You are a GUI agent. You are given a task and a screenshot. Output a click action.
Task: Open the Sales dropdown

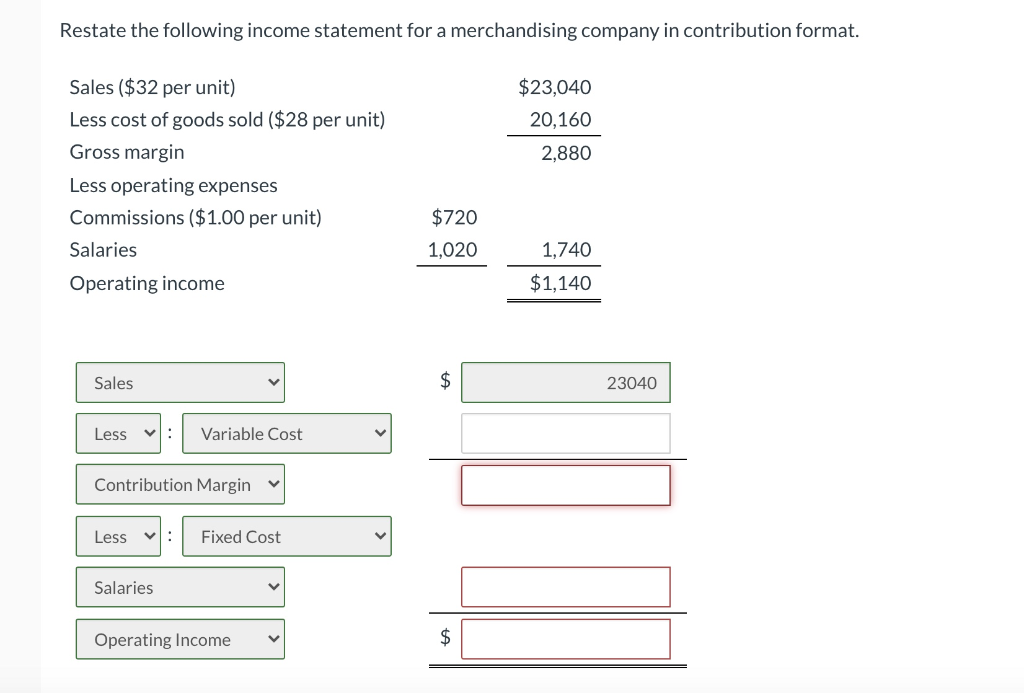pos(180,382)
